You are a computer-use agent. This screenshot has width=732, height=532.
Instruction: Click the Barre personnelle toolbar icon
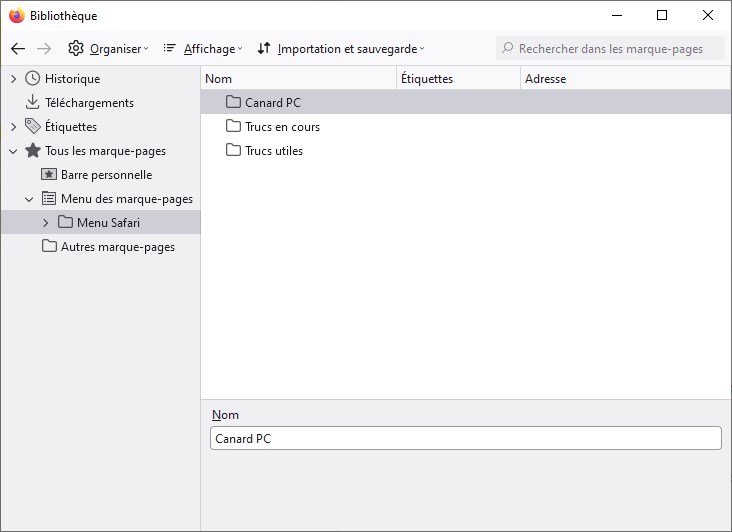tap(49, 175)
